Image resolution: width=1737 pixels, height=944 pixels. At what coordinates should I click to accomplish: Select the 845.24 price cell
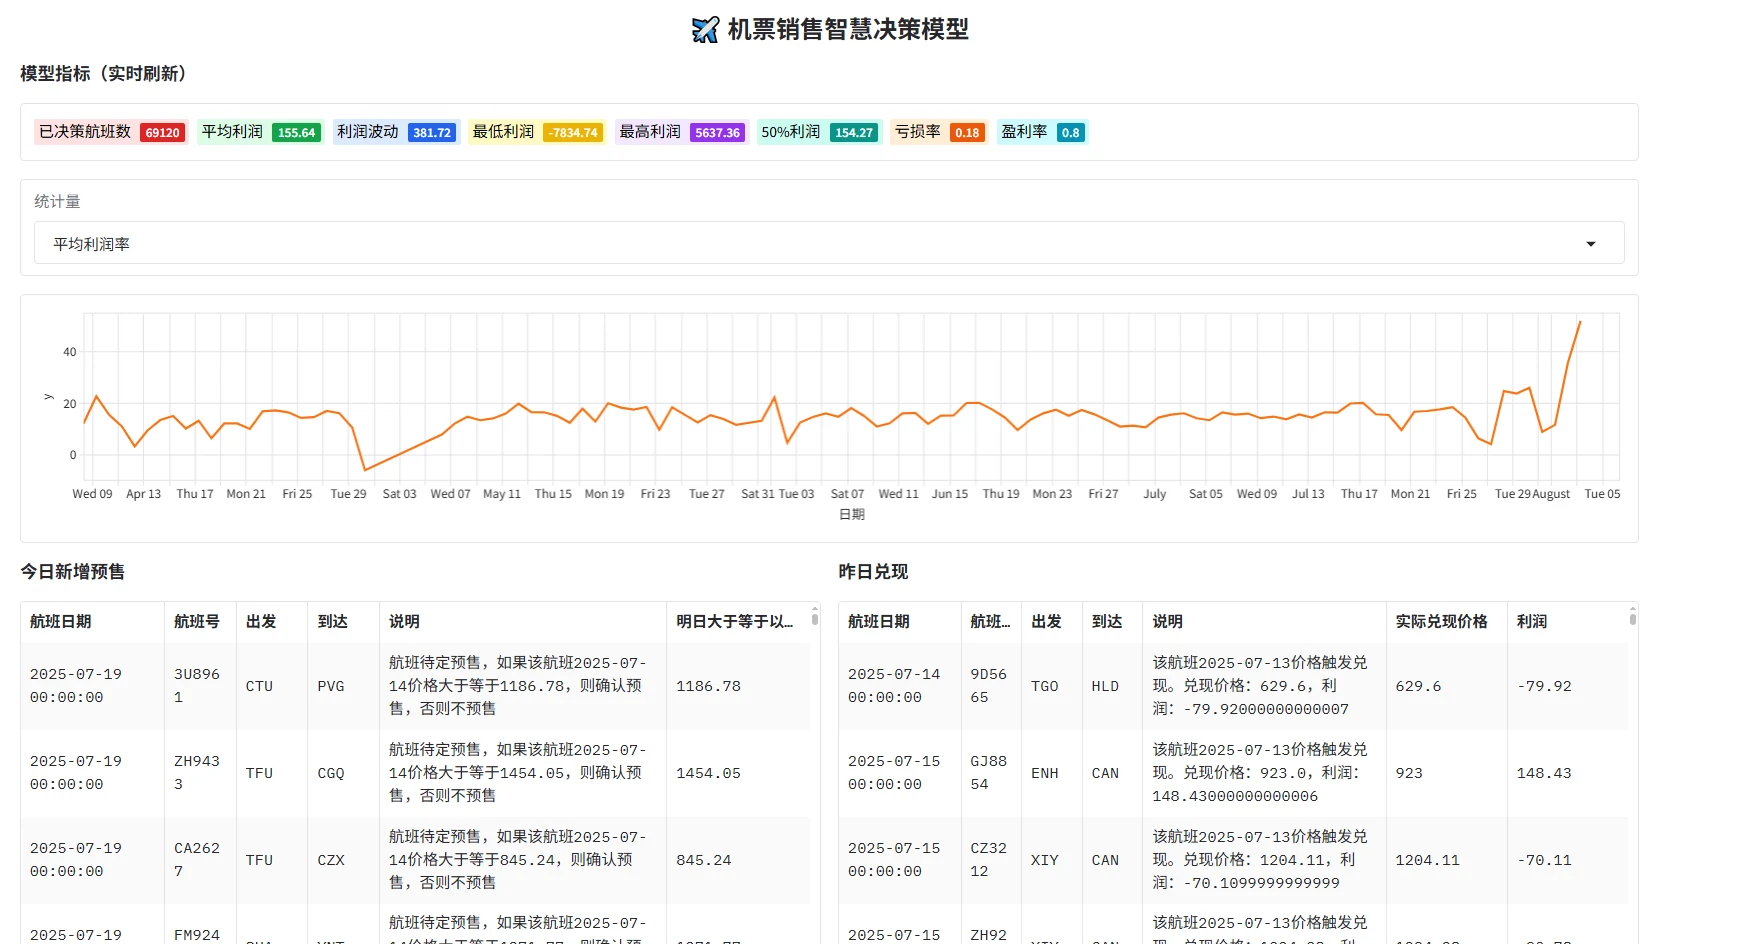tap(738, 860)
